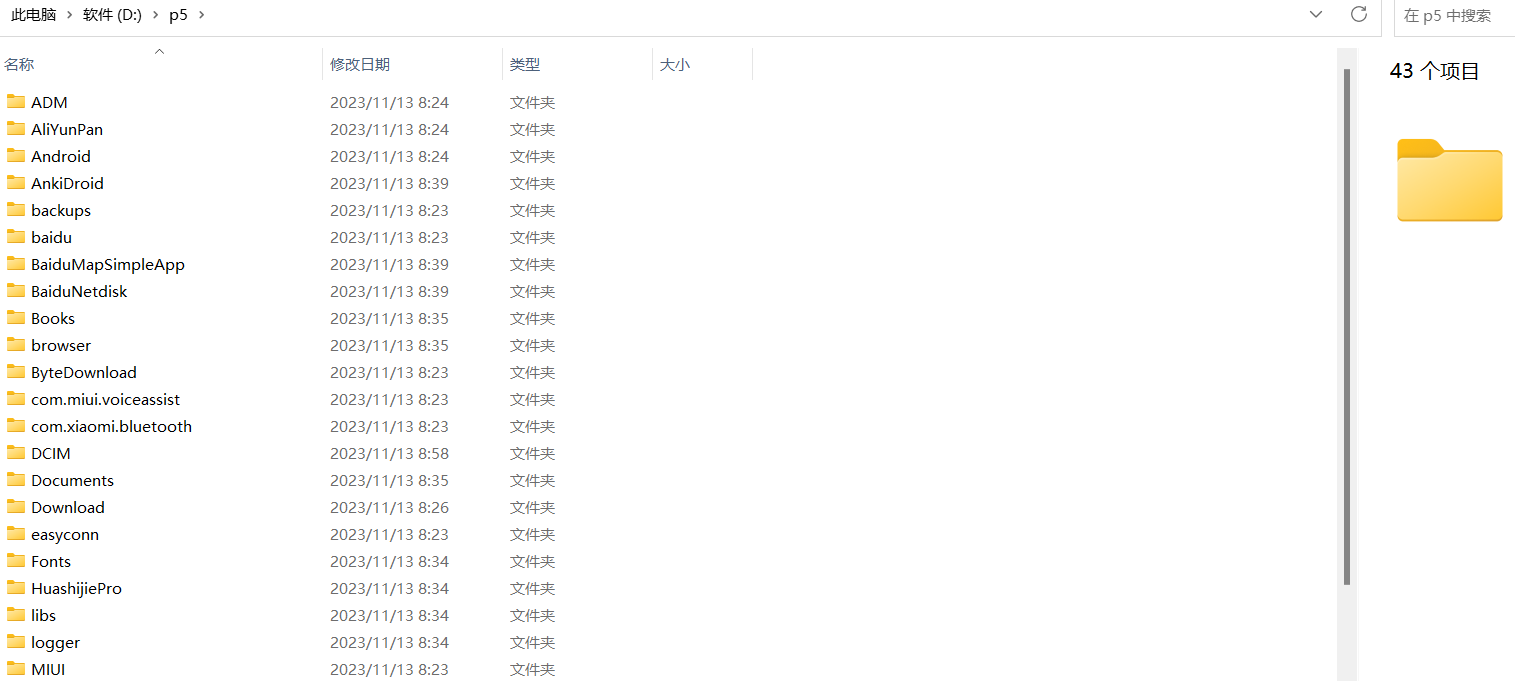This screenshot has width=1515, height=681.
Task: Select the AnkiDroid folder icon
Action: (x=15, y=183)
